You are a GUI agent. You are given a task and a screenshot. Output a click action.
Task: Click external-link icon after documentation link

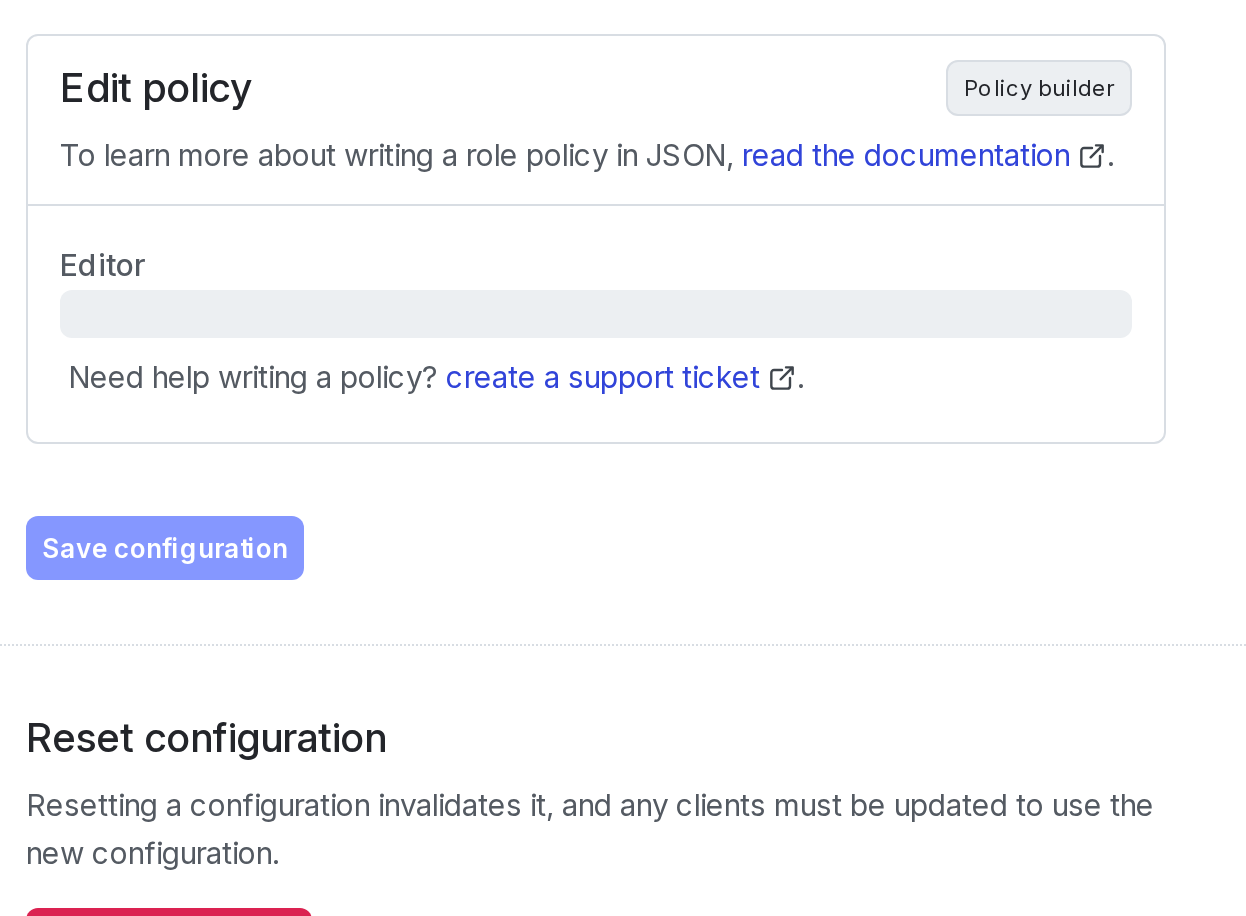coord(1092,156)
